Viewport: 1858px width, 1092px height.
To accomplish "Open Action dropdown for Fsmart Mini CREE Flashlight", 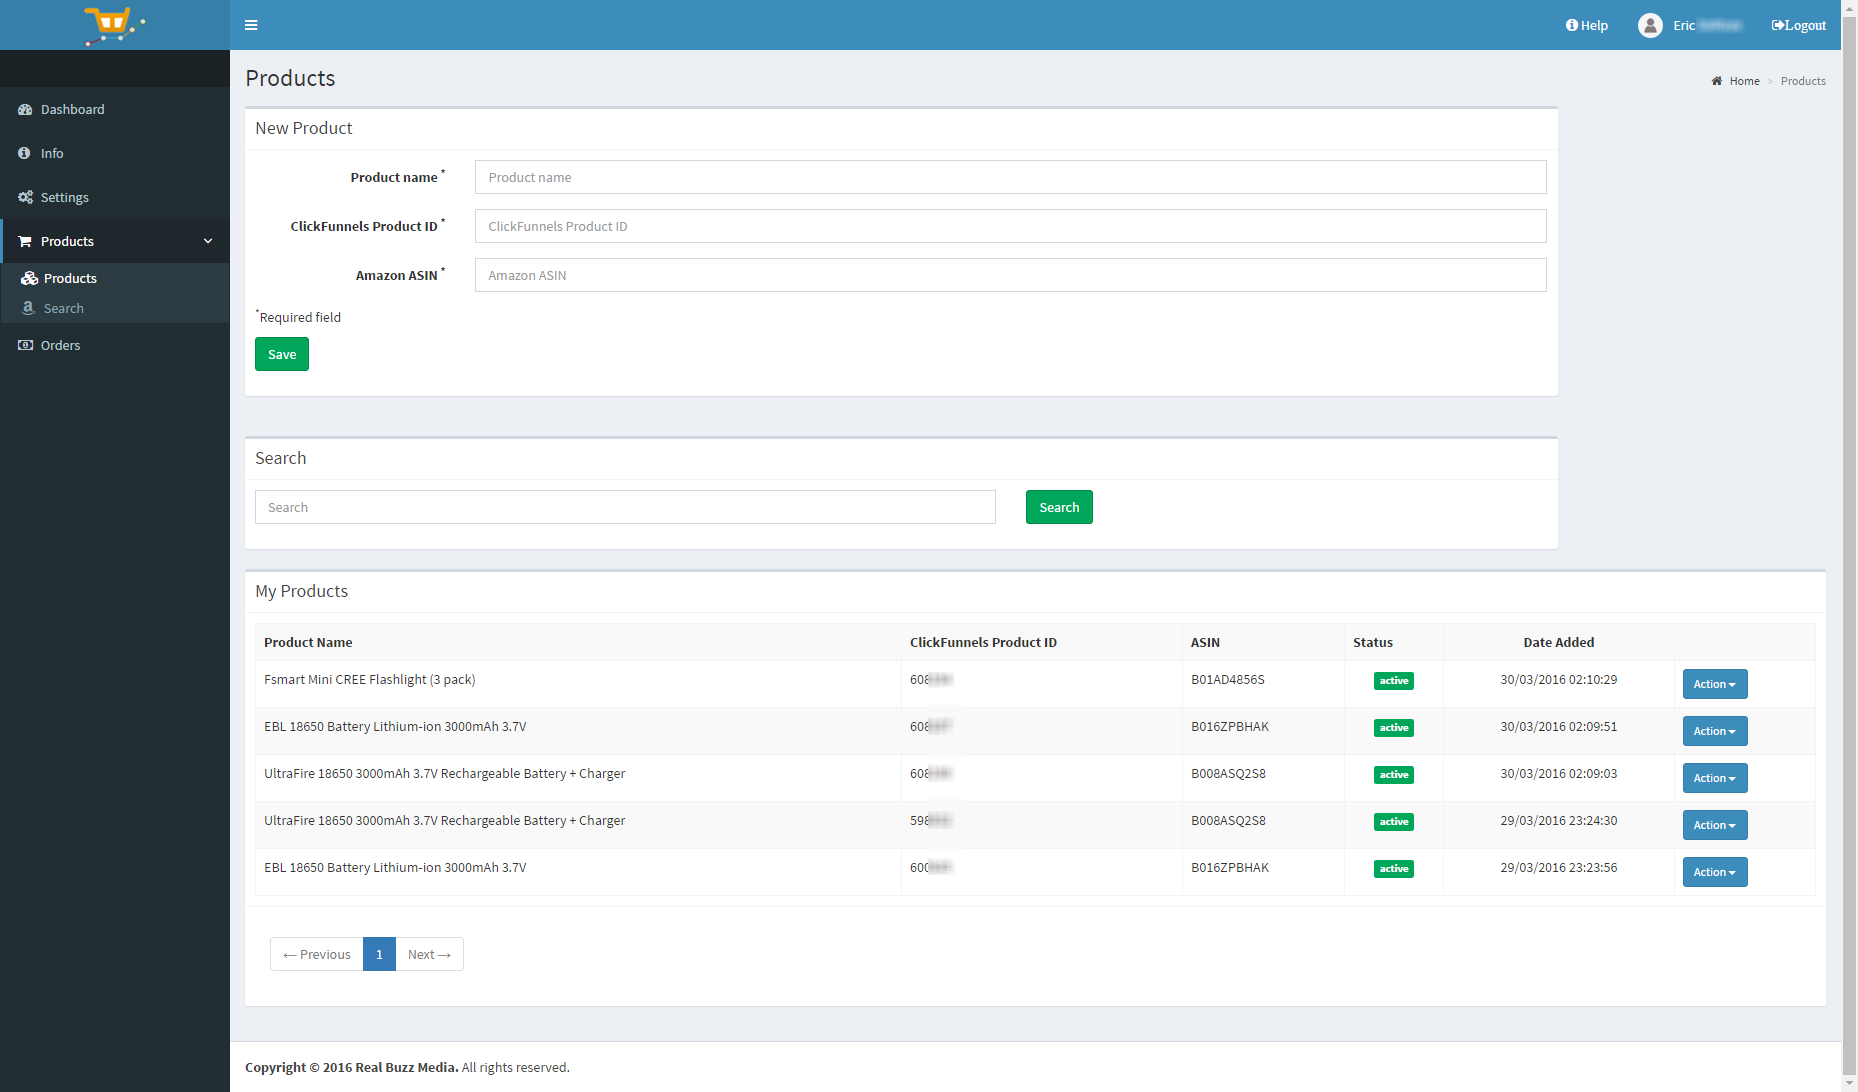I will tap(1715, 684).
